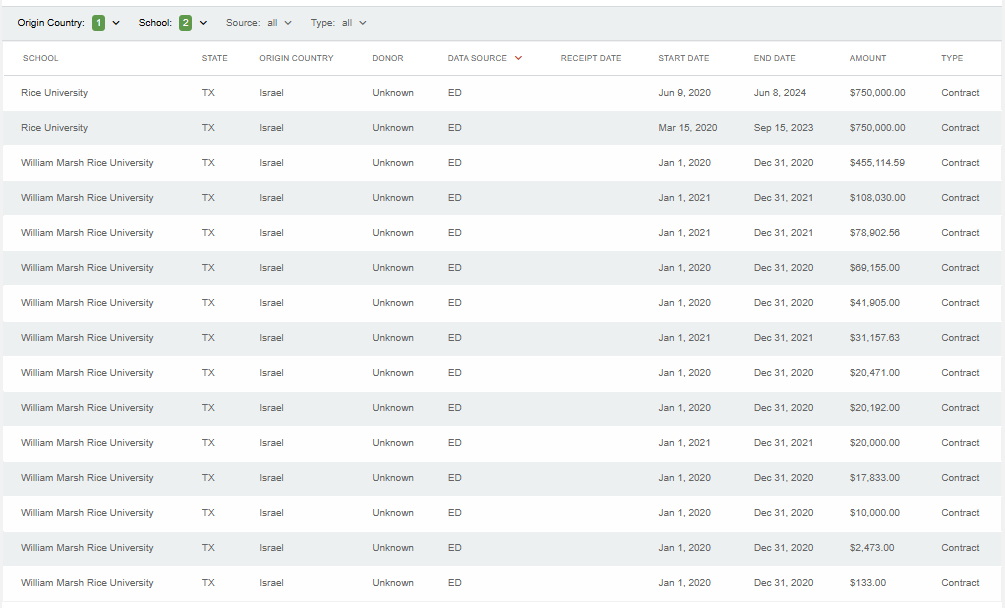Click the $78,902.56 amount cell
1005x608 pixels.
pos(875,233)
